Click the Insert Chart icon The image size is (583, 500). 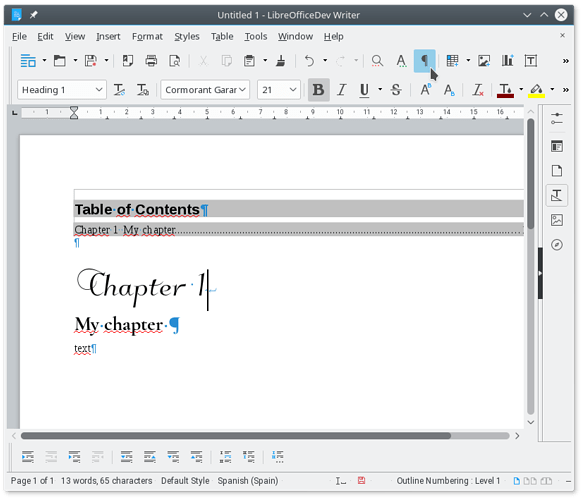point(507,61)
